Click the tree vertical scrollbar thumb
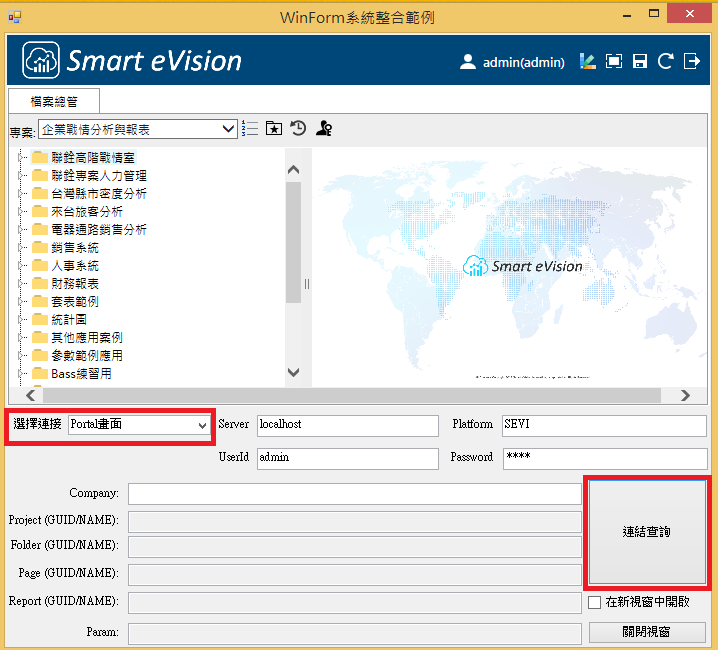 294,244
